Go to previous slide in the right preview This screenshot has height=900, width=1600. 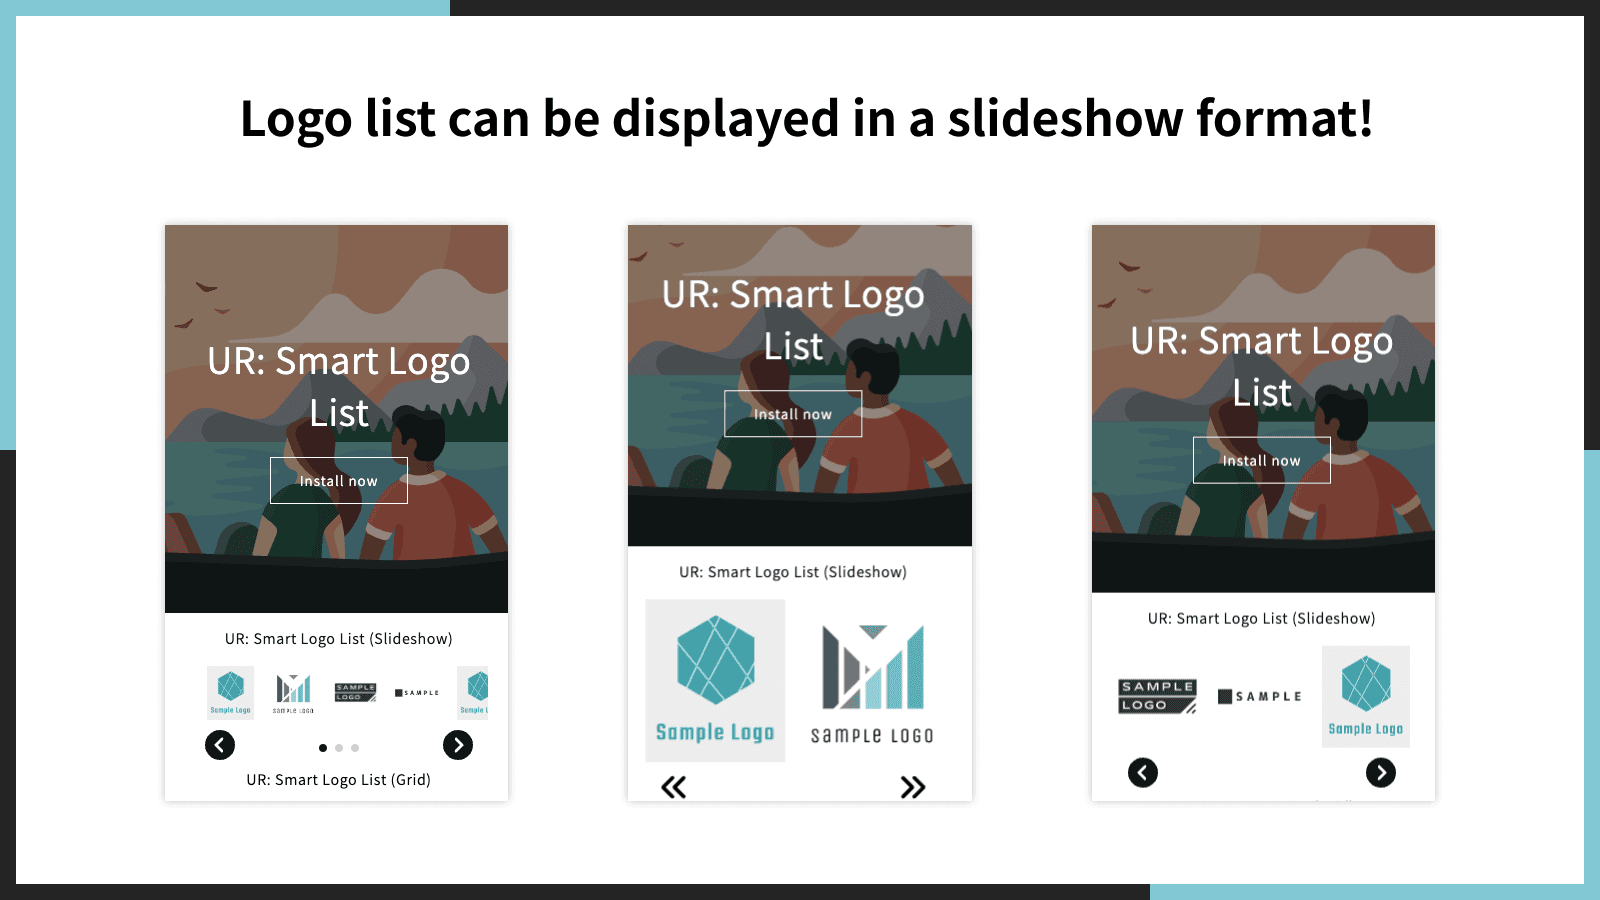click(x=1143, y=773)
